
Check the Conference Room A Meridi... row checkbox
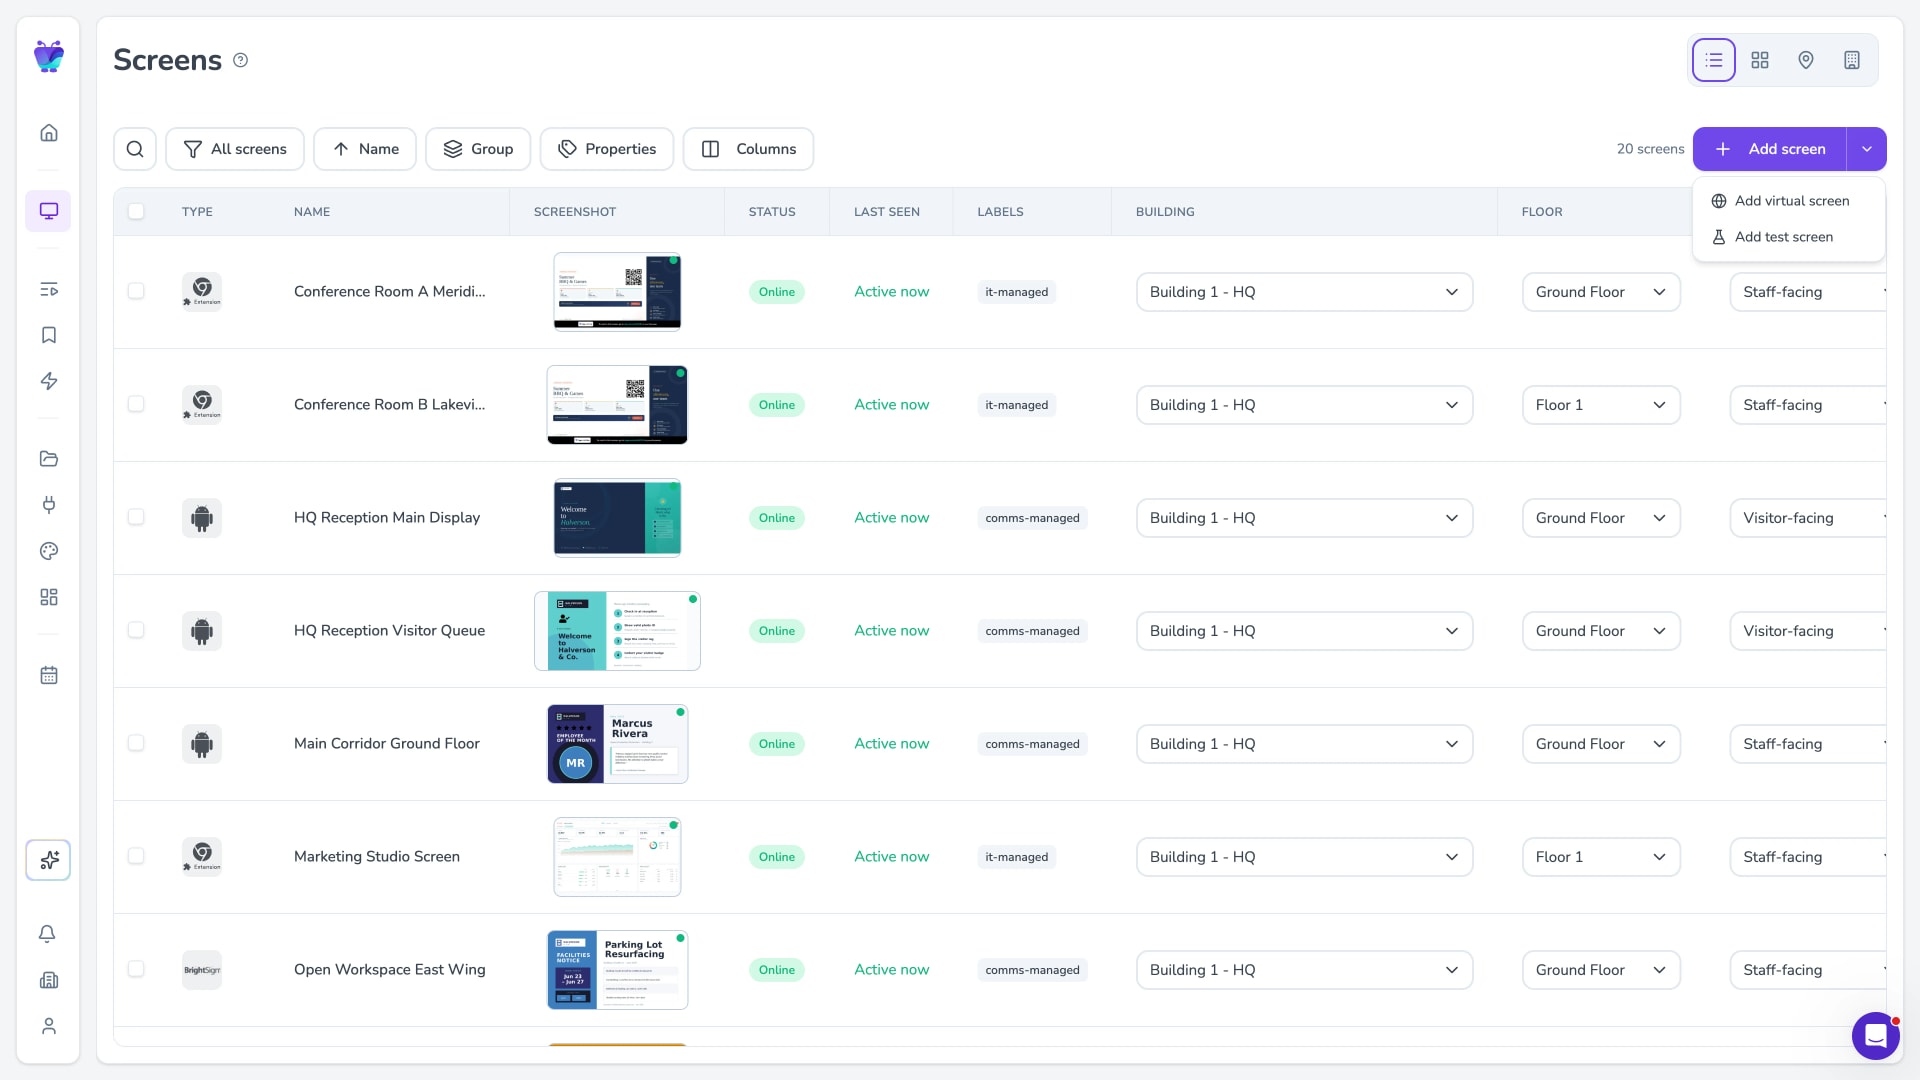click(136, 291)
